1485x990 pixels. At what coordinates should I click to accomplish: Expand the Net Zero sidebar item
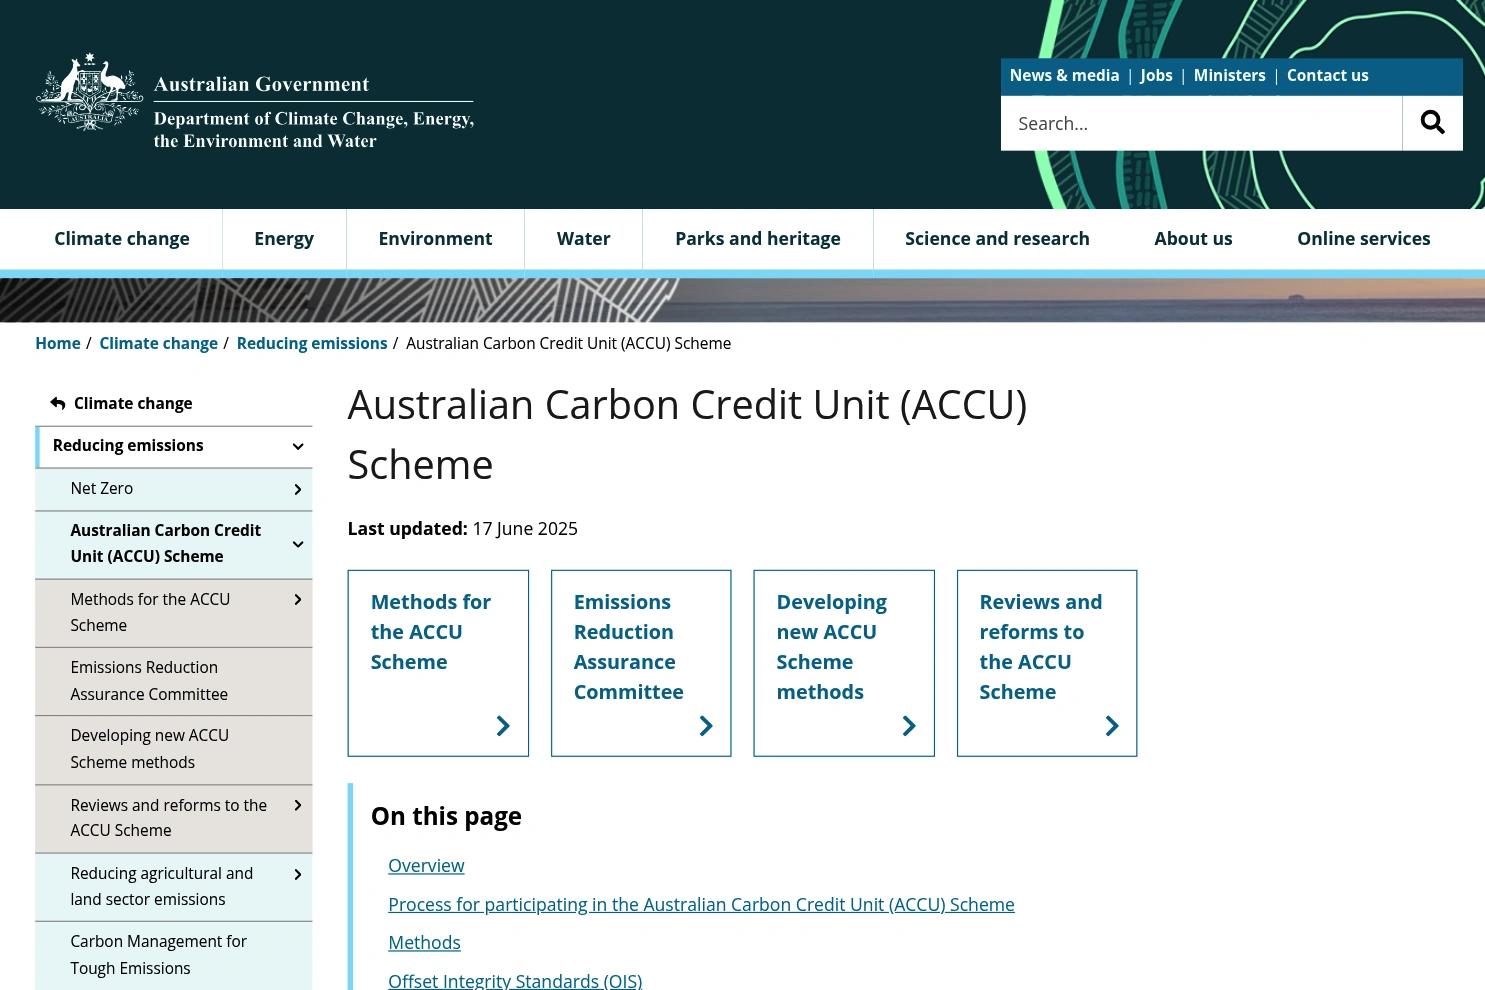click(297, 489)
